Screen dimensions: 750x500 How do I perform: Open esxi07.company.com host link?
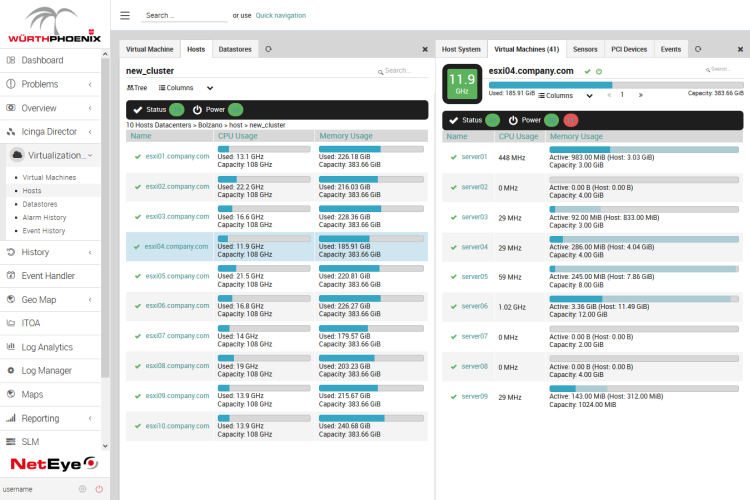(x=176, y=336)
